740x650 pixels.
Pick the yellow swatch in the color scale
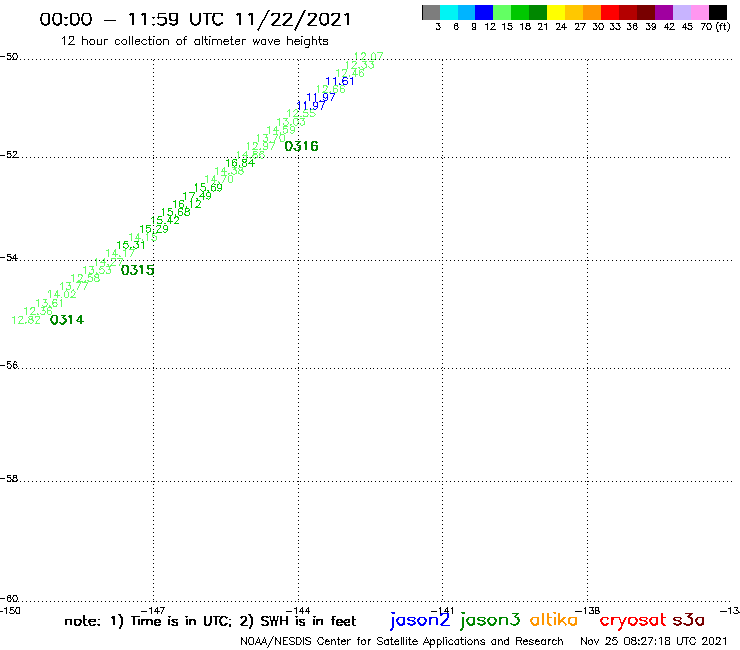[x=556, y=12]
